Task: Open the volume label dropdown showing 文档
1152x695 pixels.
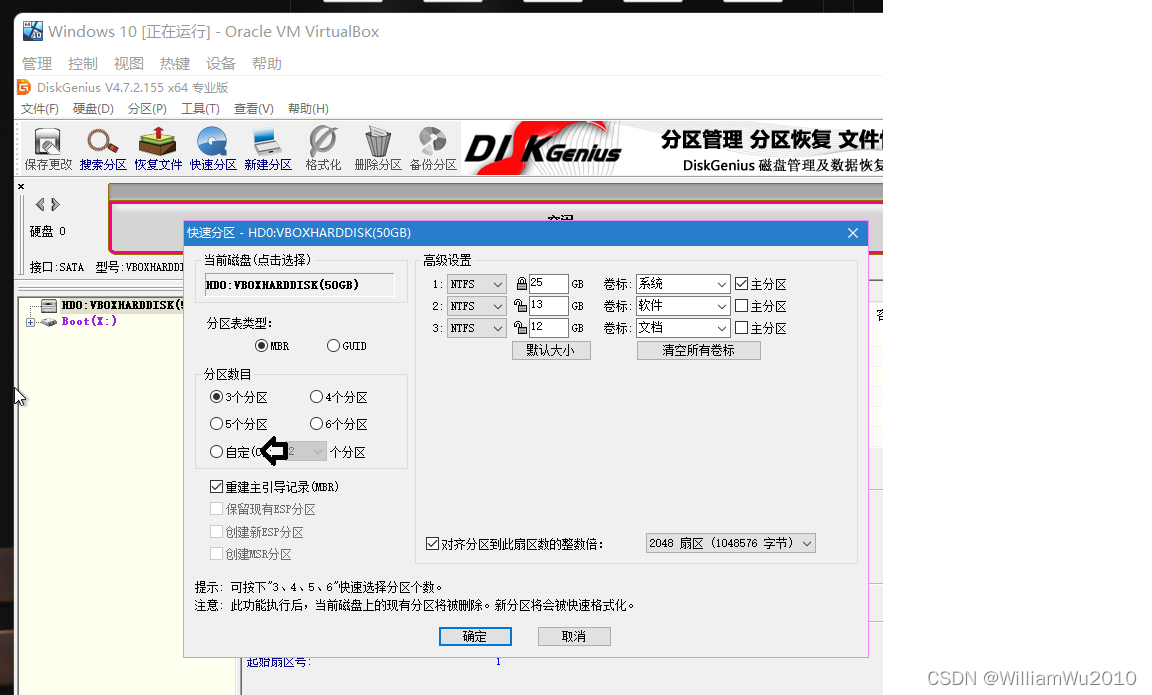Action: tap(683, 328)
